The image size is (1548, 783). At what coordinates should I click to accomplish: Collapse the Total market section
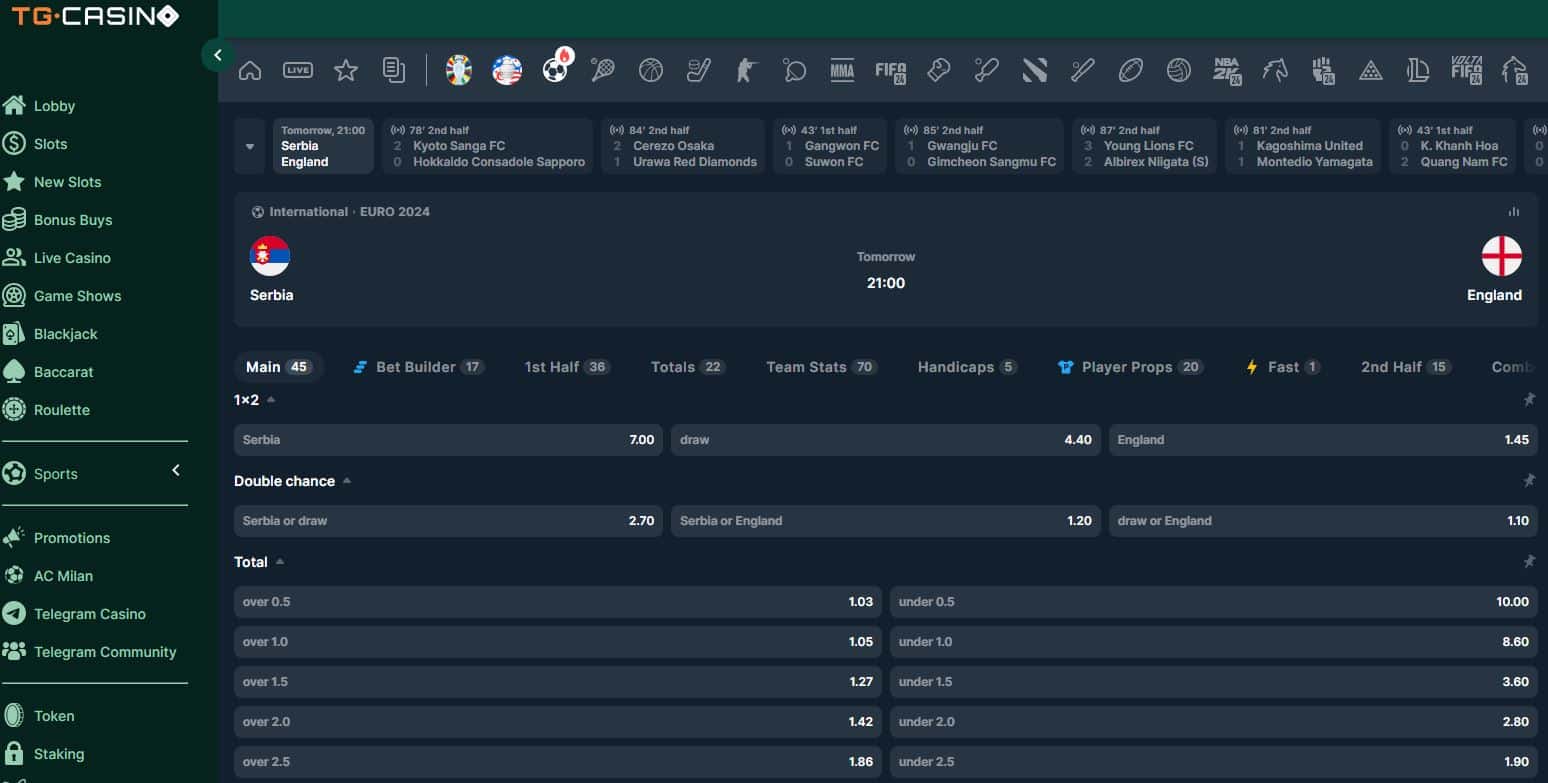pyautogui.click(x=280, y=562)
